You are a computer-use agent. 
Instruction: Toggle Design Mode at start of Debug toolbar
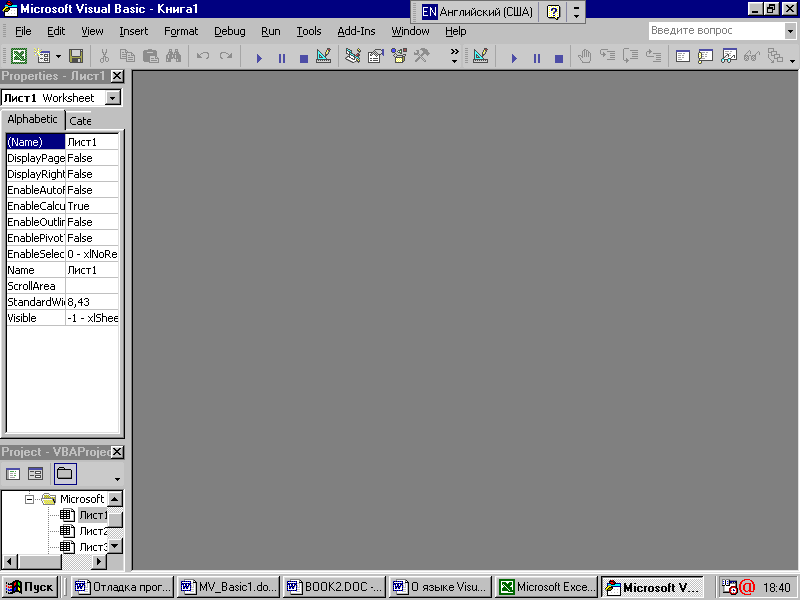point(481,56)
